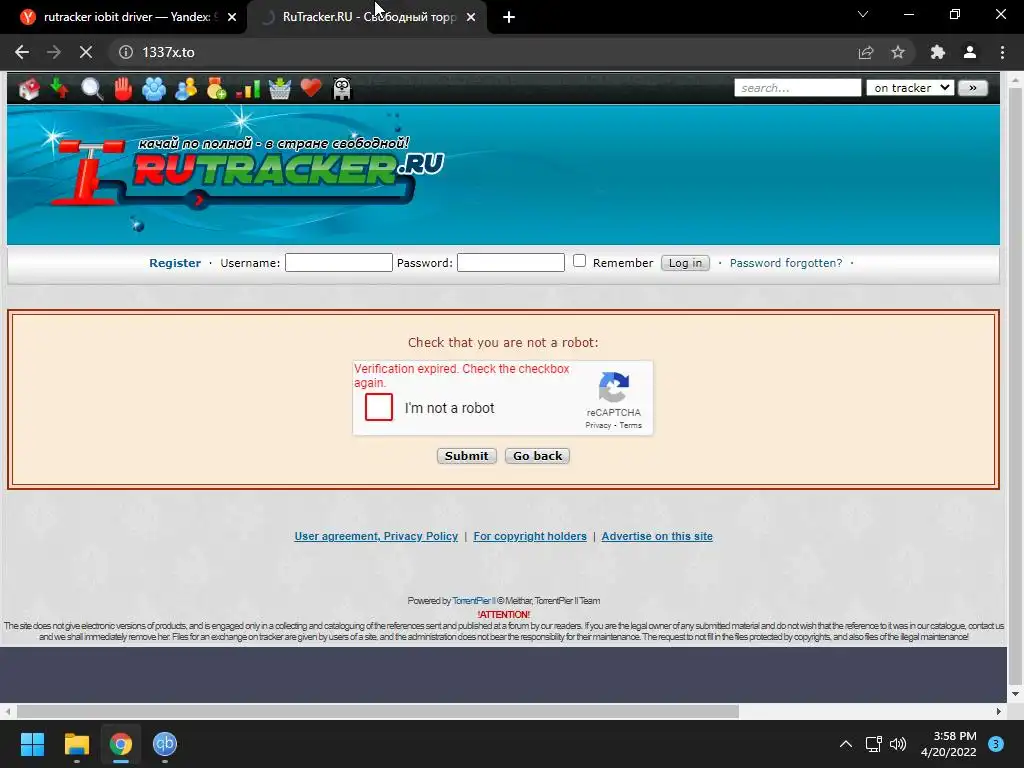The height and width of the screenshot is (768, 1024).
Task: Tick the Remember checkbox
Action: tap(579, 261)
